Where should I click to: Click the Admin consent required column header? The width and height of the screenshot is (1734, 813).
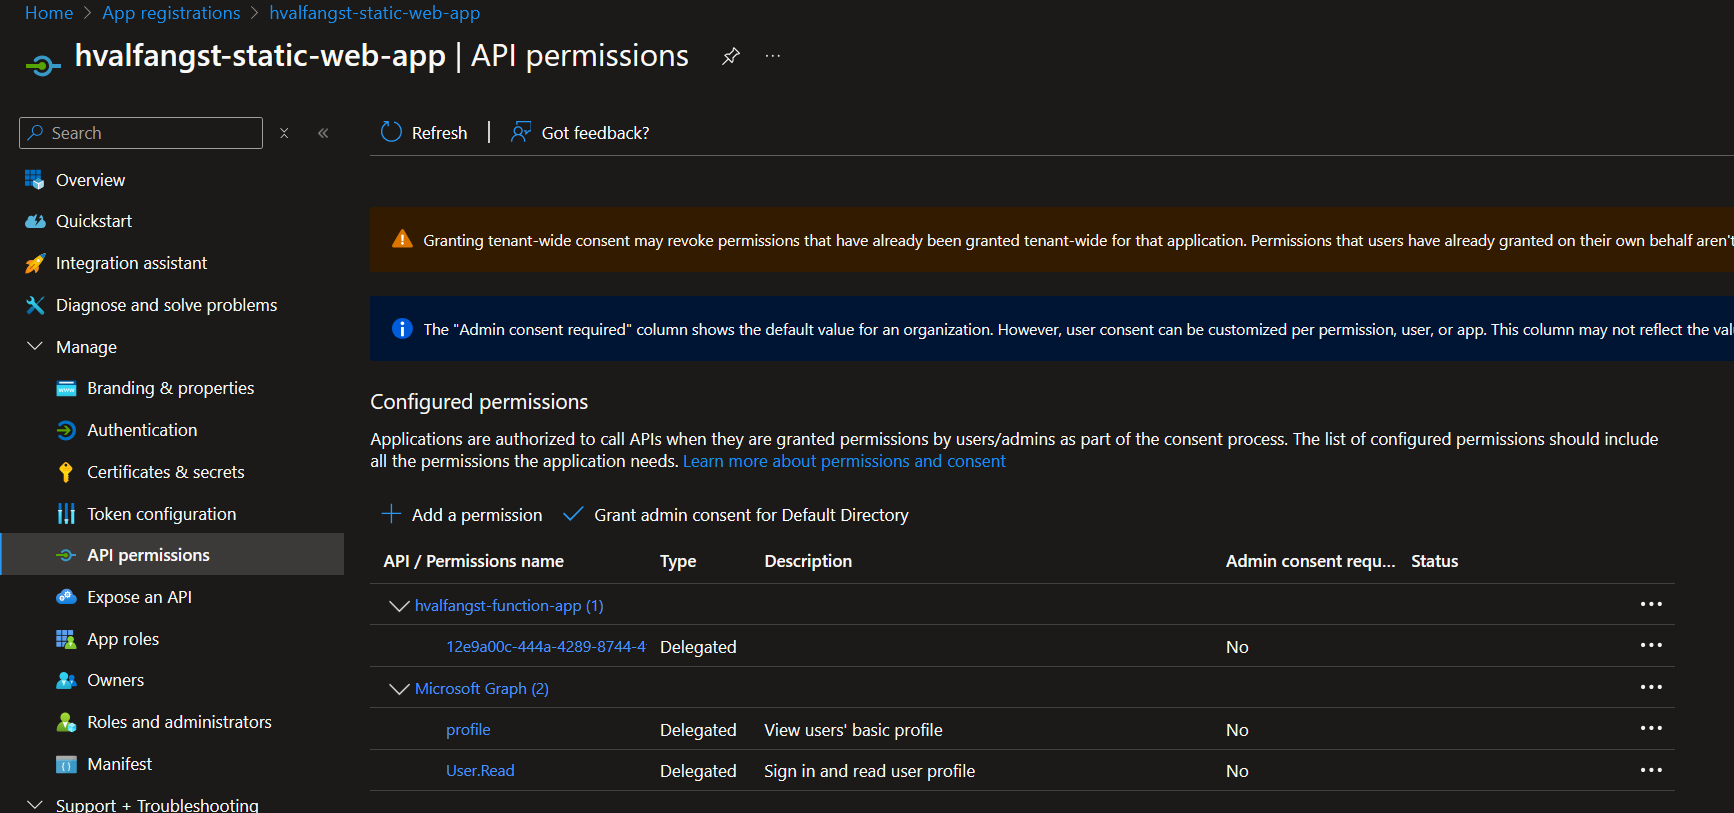point(1310,561)
